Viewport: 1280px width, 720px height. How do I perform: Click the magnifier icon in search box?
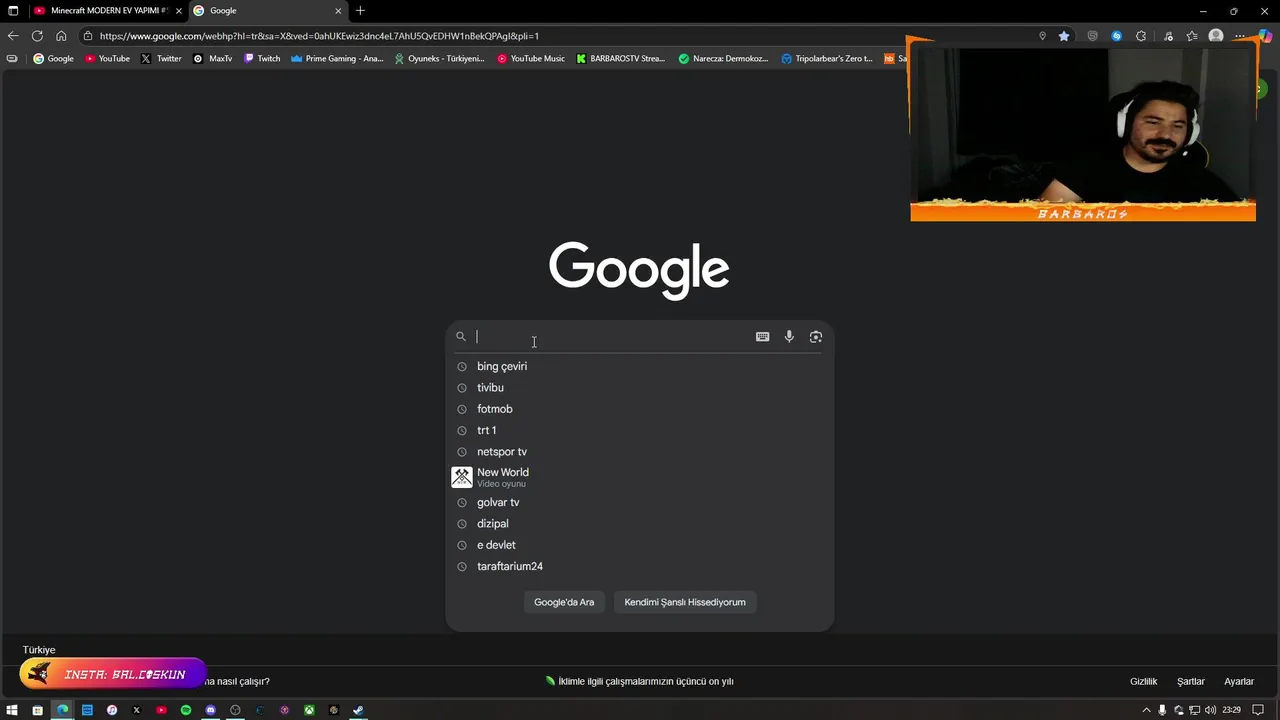(461, 337)
